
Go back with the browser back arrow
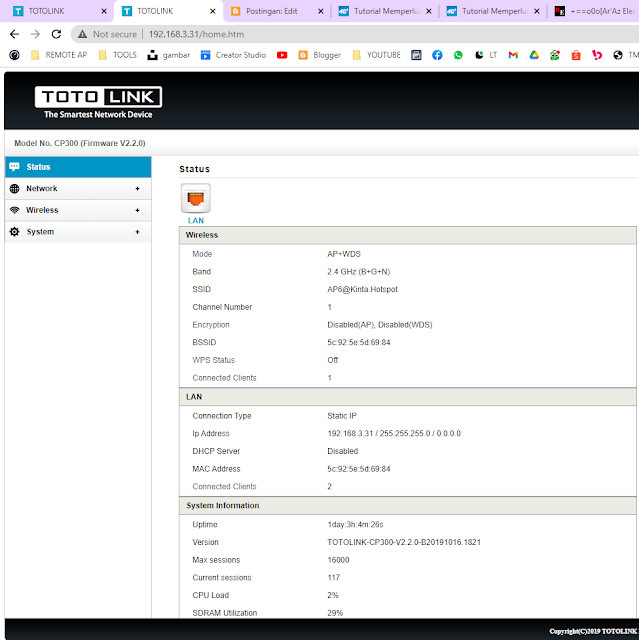tap(14, 34)
